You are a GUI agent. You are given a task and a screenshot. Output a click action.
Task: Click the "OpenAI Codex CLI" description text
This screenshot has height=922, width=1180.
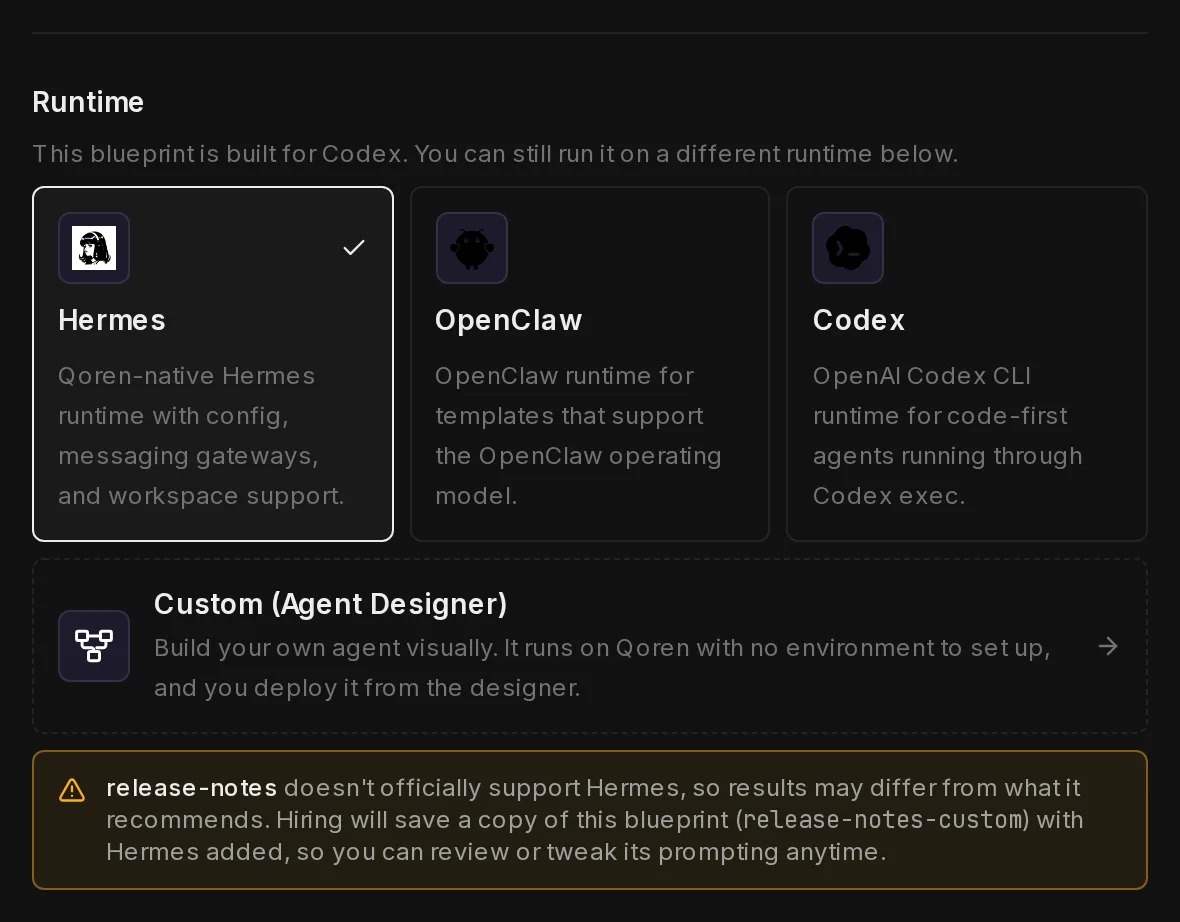[x=948, y=436]
